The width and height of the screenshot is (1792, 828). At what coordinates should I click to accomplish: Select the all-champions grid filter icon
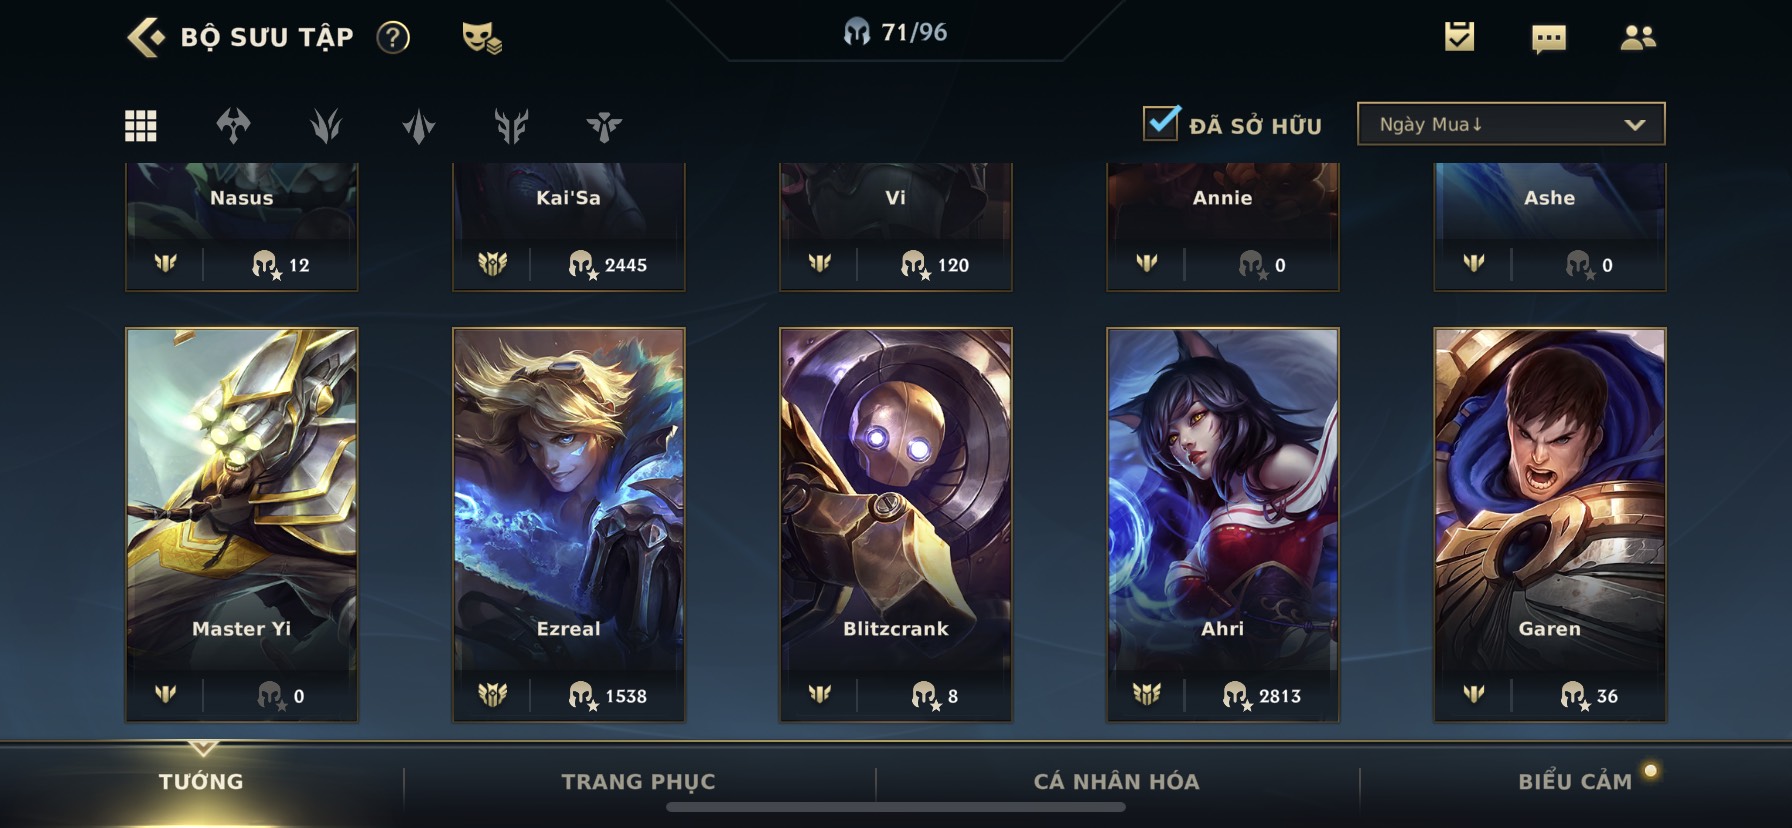point(140,126)
